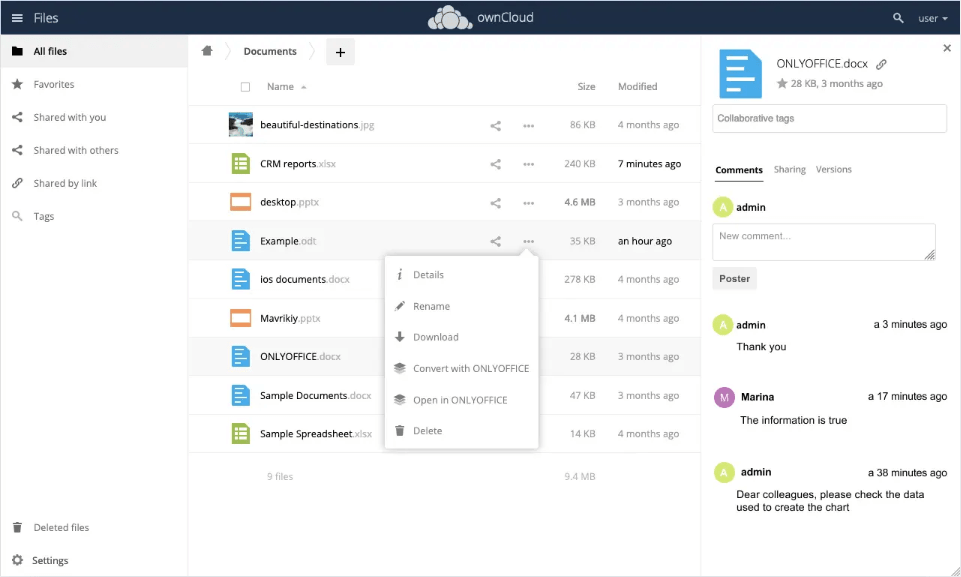This screenshot has height=577, width=961.
Task: Open the hamburger navigation menu
Action: 17,18
